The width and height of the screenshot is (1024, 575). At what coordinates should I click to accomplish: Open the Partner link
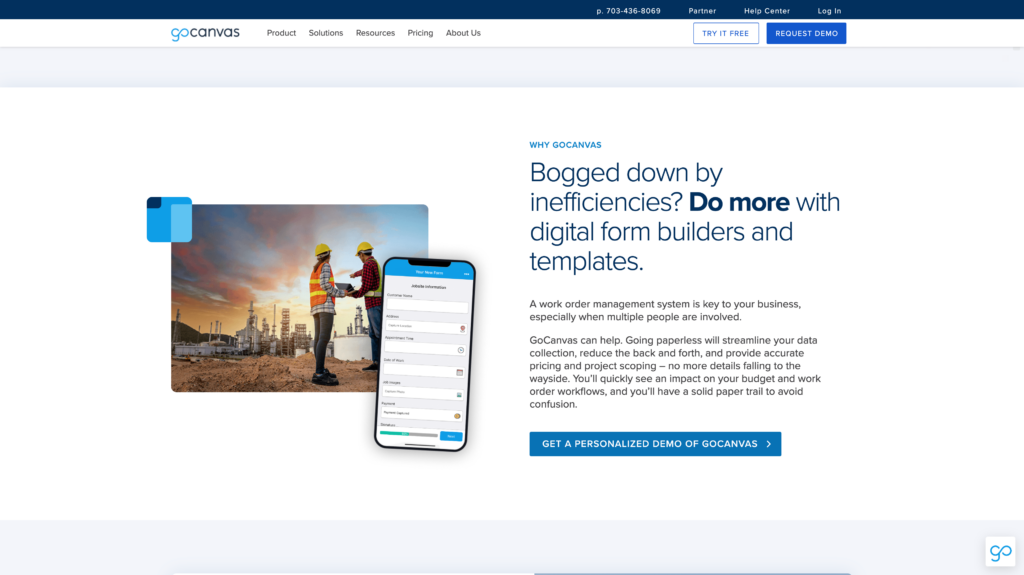point(702,11)
